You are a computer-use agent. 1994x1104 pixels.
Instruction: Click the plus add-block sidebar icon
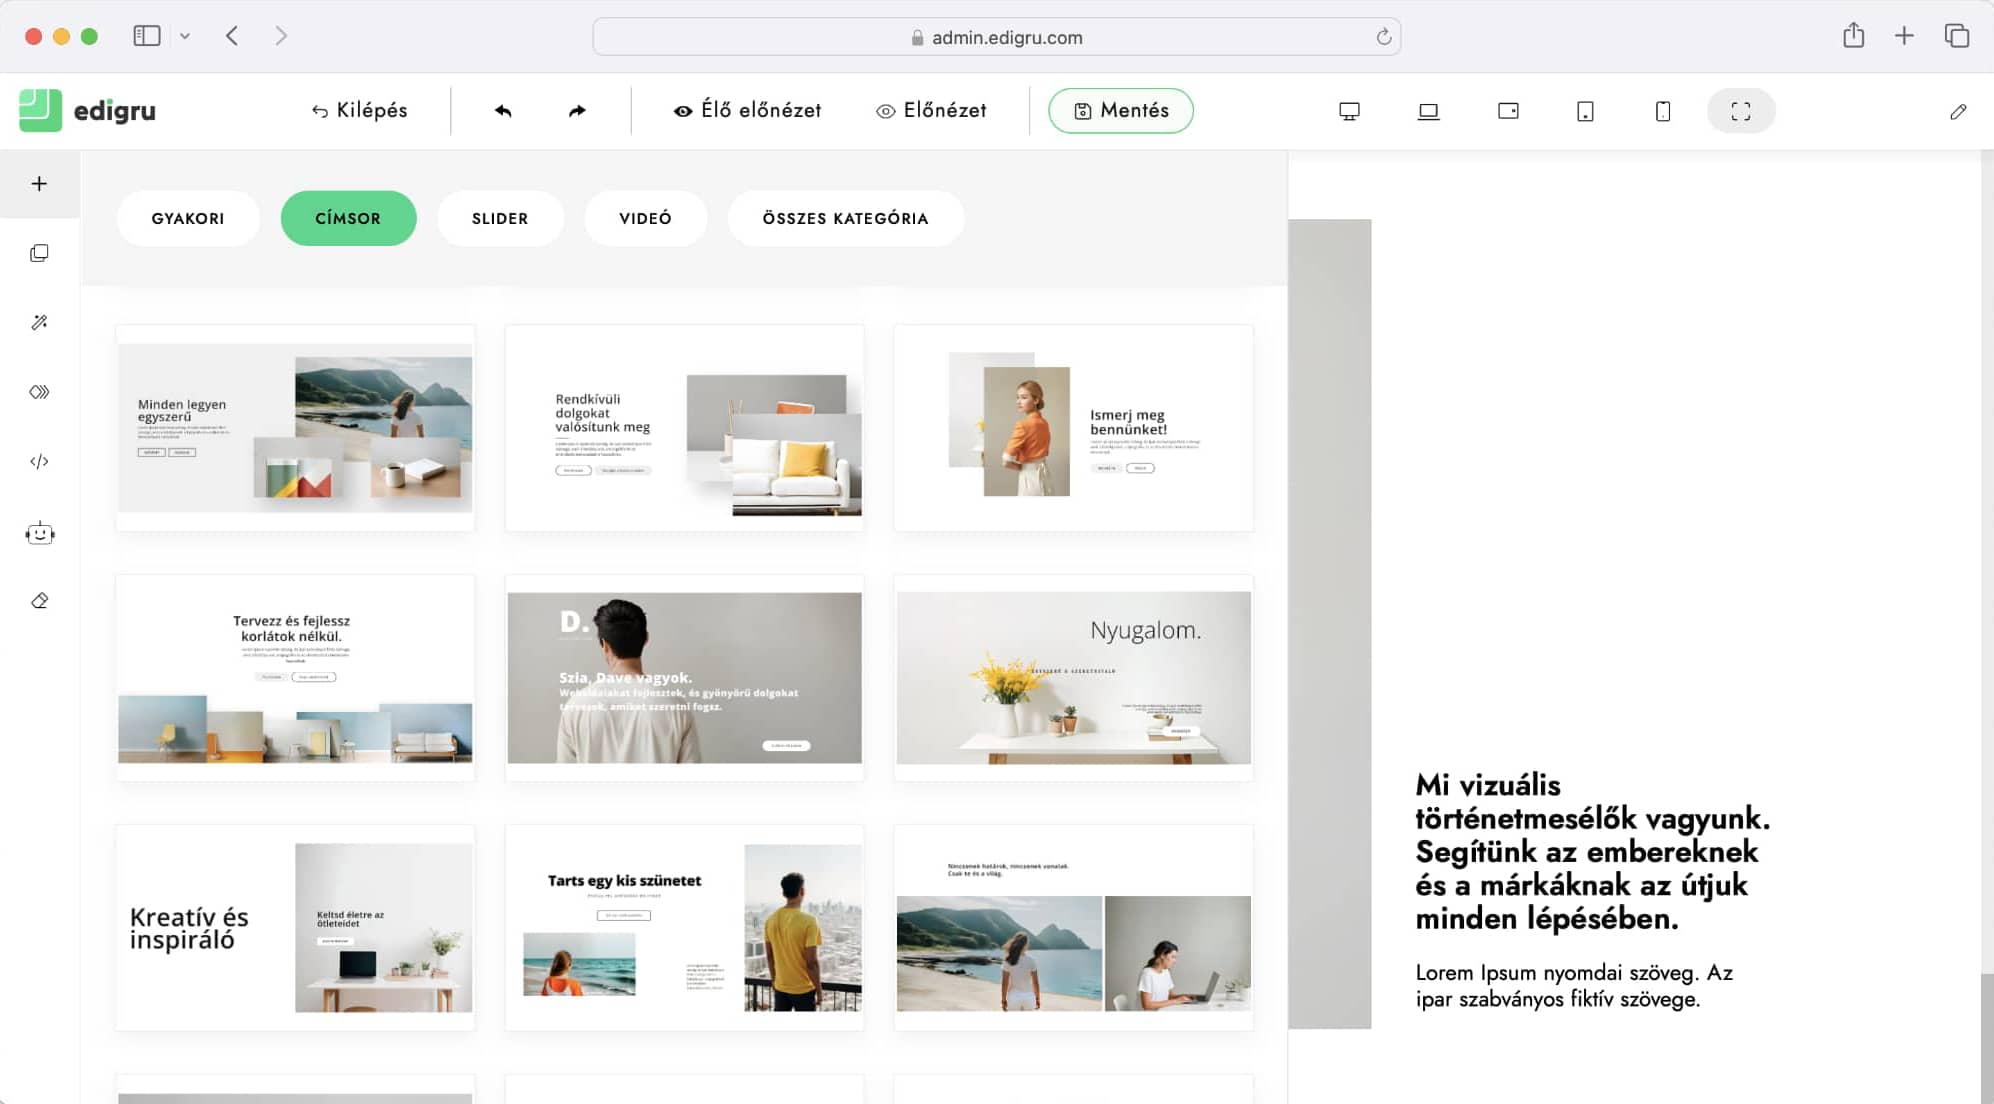(x=39, y=184)
